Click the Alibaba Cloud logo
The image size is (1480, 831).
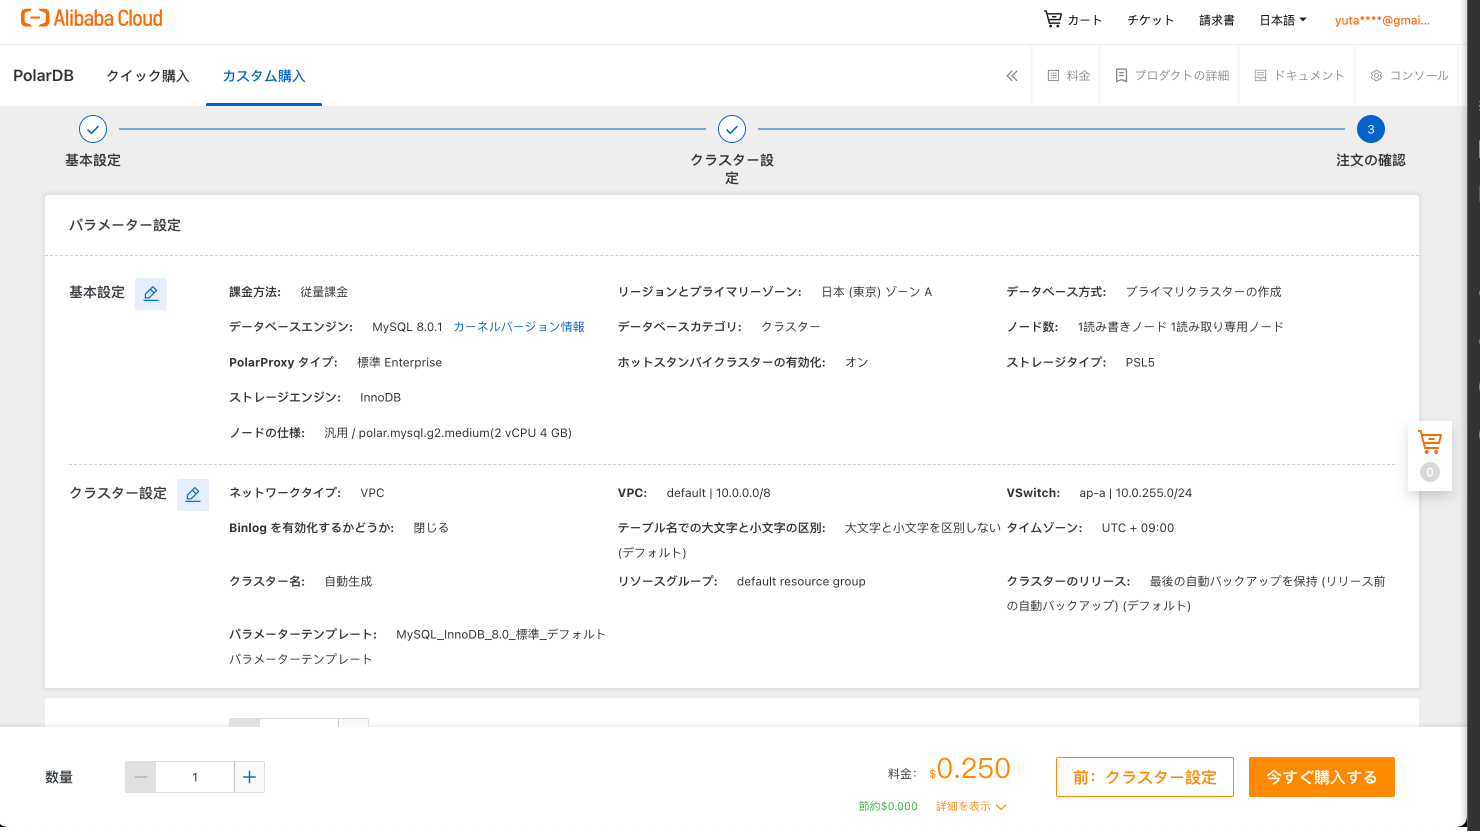pyautogui.click(x=92, y=17)
